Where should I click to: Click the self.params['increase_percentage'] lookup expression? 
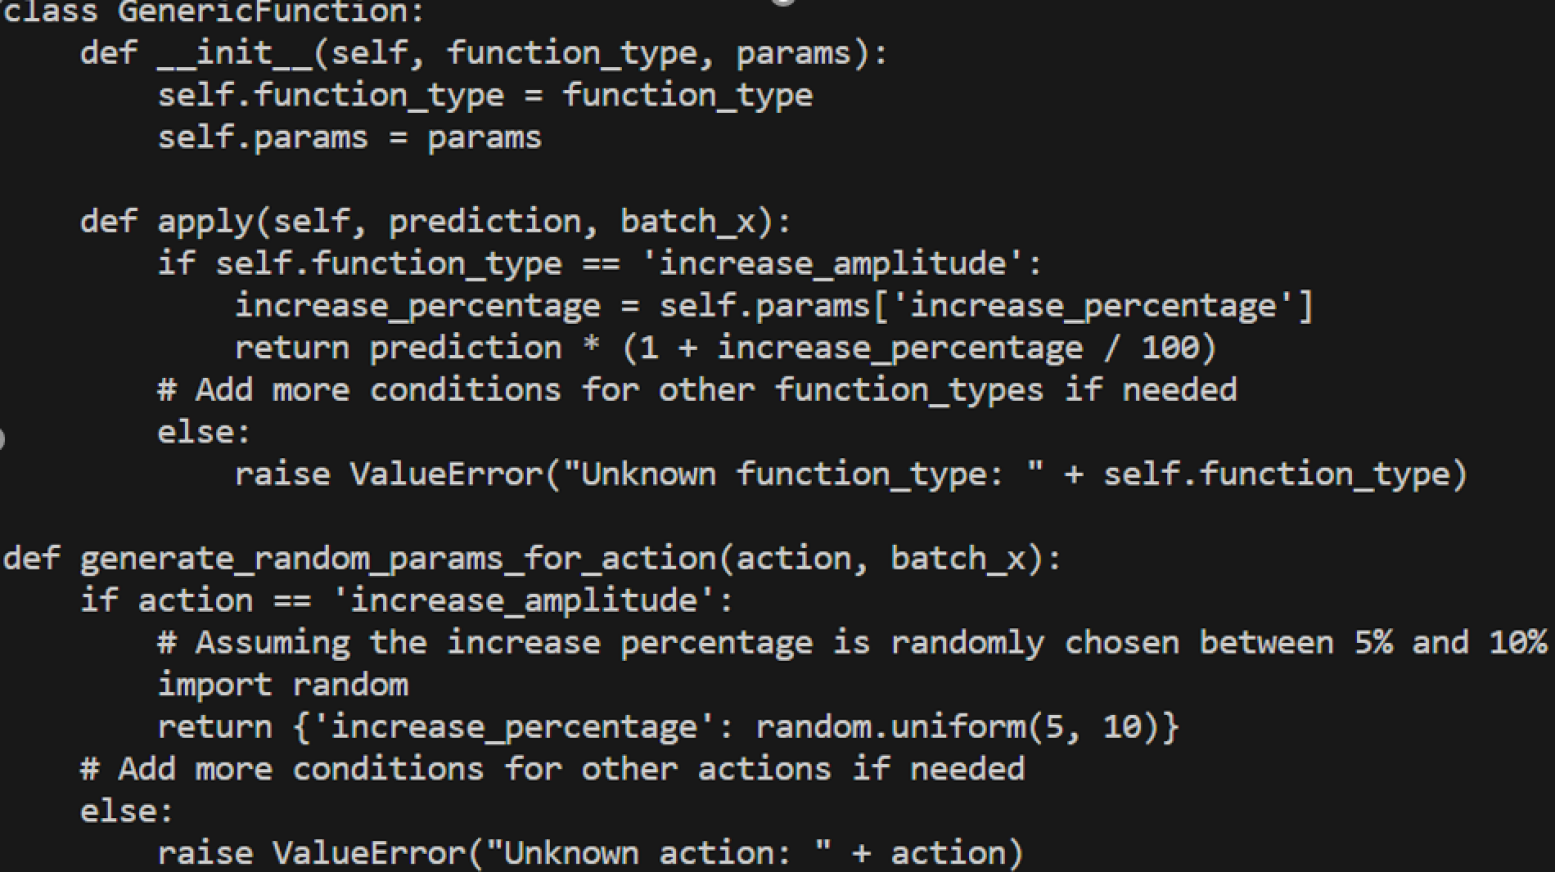(x=985, y=306)
